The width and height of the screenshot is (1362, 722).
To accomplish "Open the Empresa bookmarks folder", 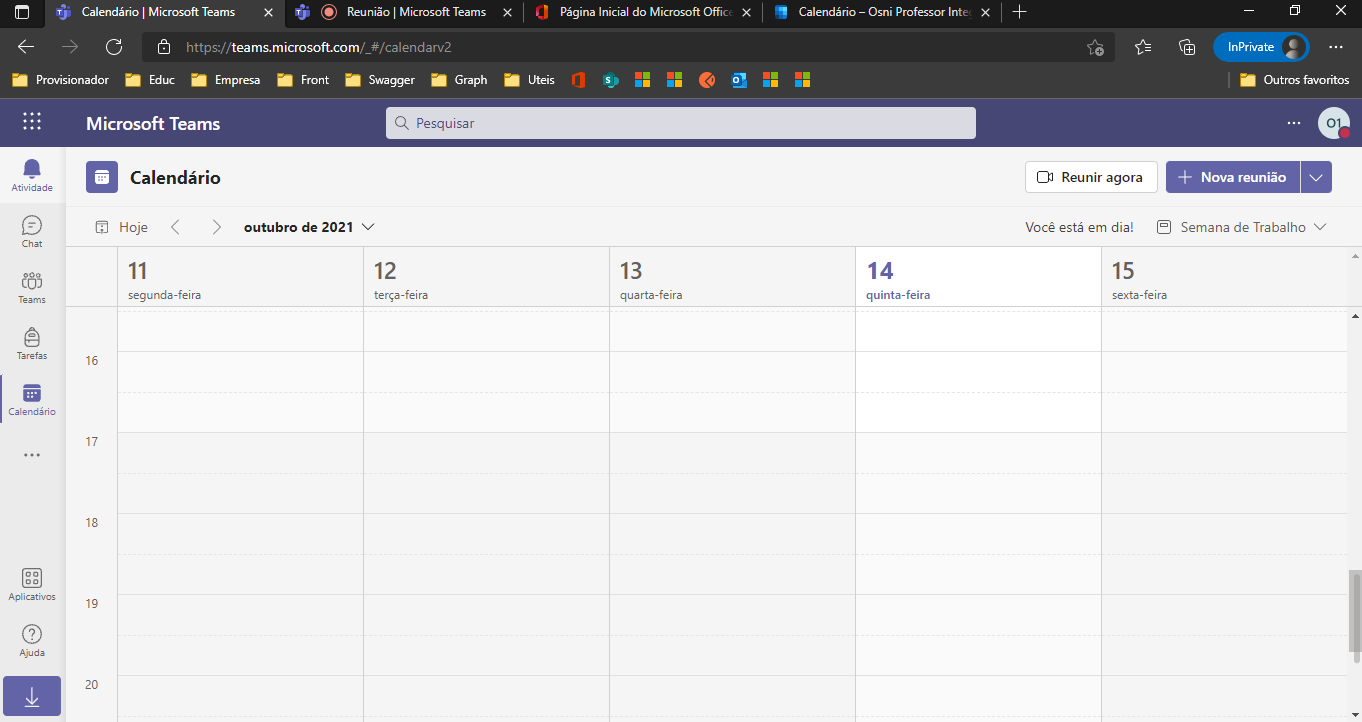I will click(x=225, y=80).
